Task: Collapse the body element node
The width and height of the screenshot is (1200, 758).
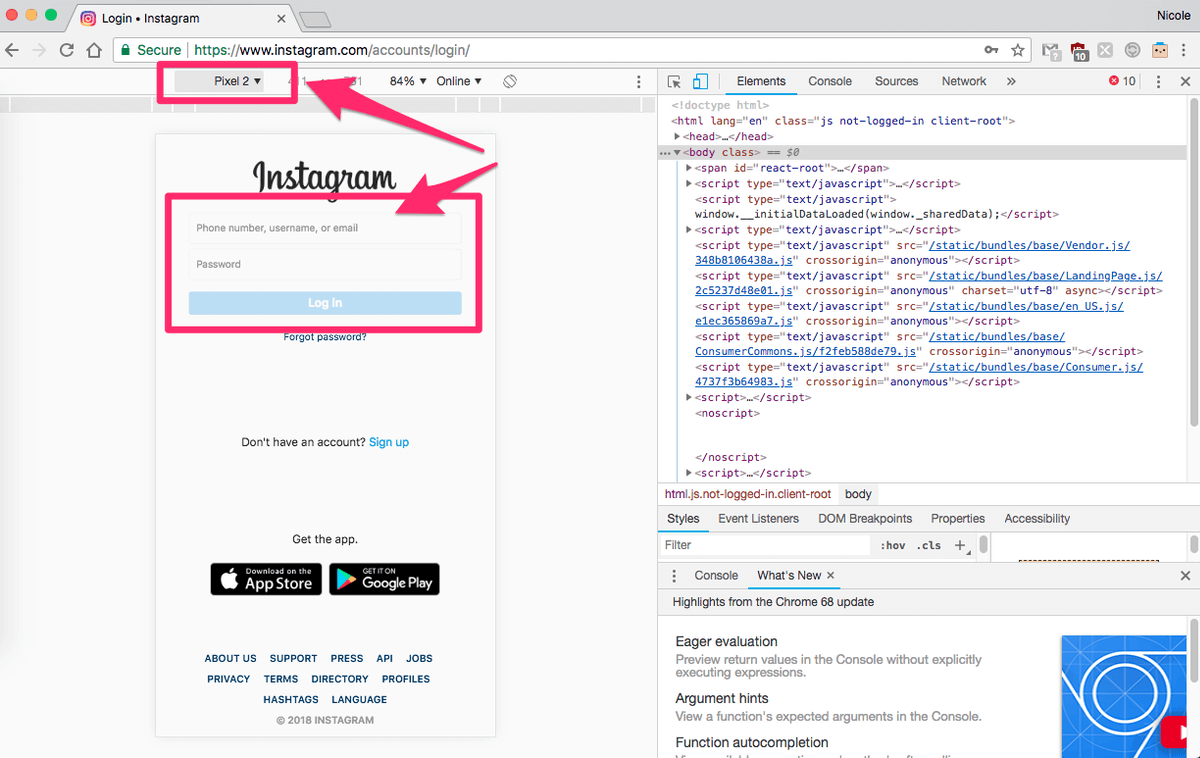Action: click(679, 152)
